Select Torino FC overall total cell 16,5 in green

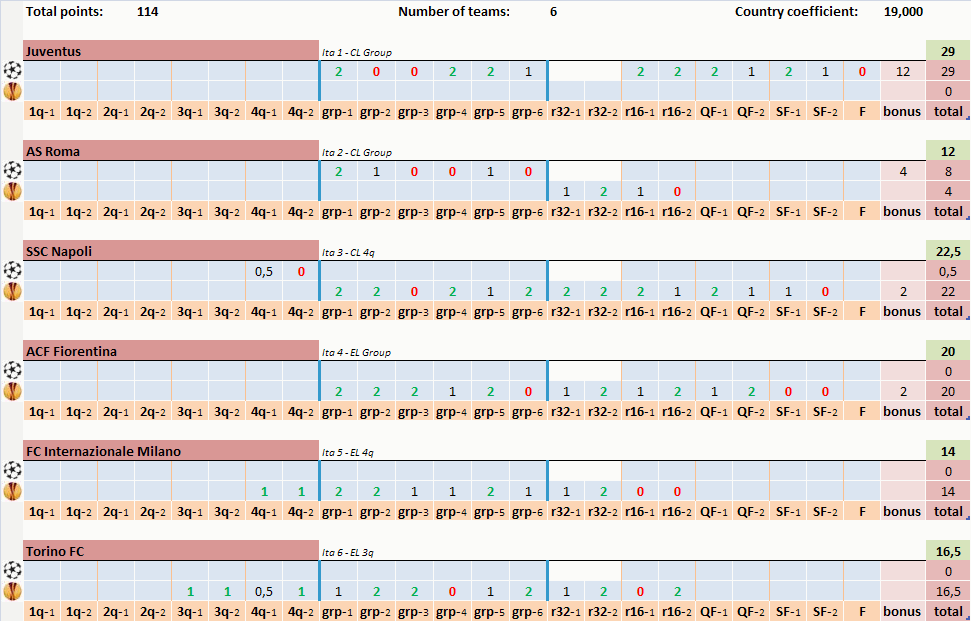948,550
